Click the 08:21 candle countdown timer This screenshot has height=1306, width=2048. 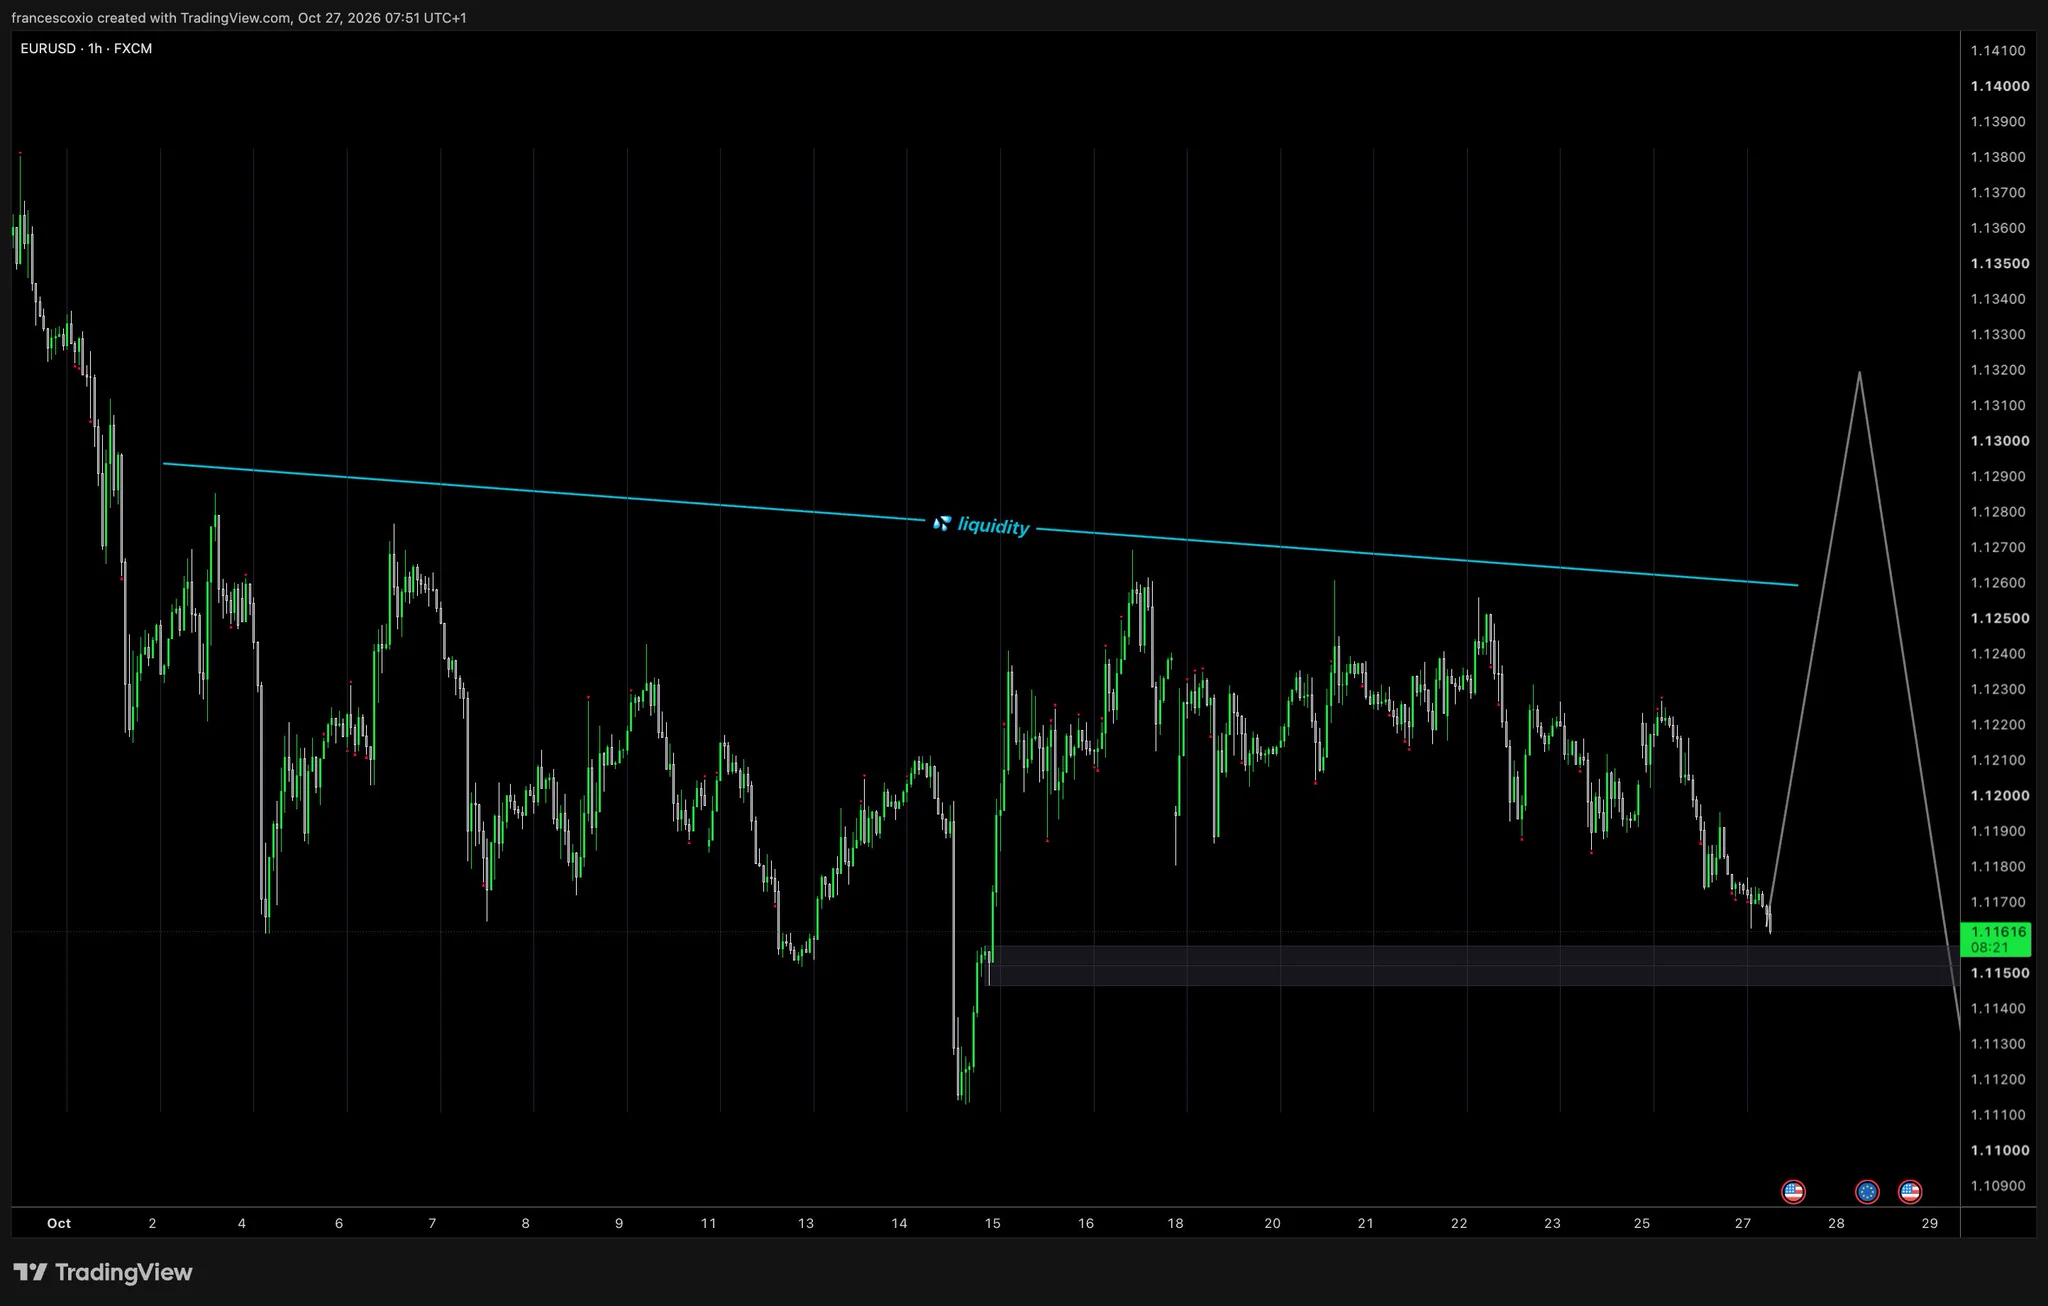(x=1990, y=947)
